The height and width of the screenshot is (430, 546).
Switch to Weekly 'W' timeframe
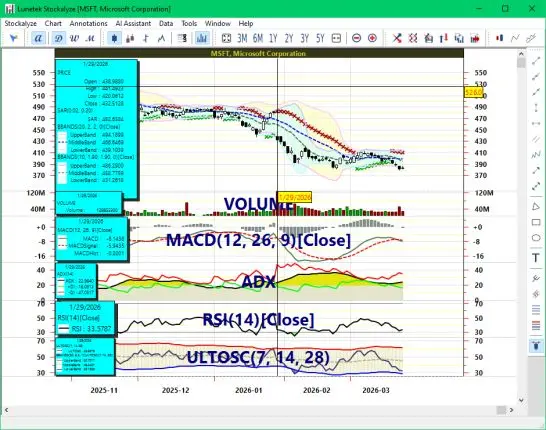pyautogui.click(x=74, y=38)
